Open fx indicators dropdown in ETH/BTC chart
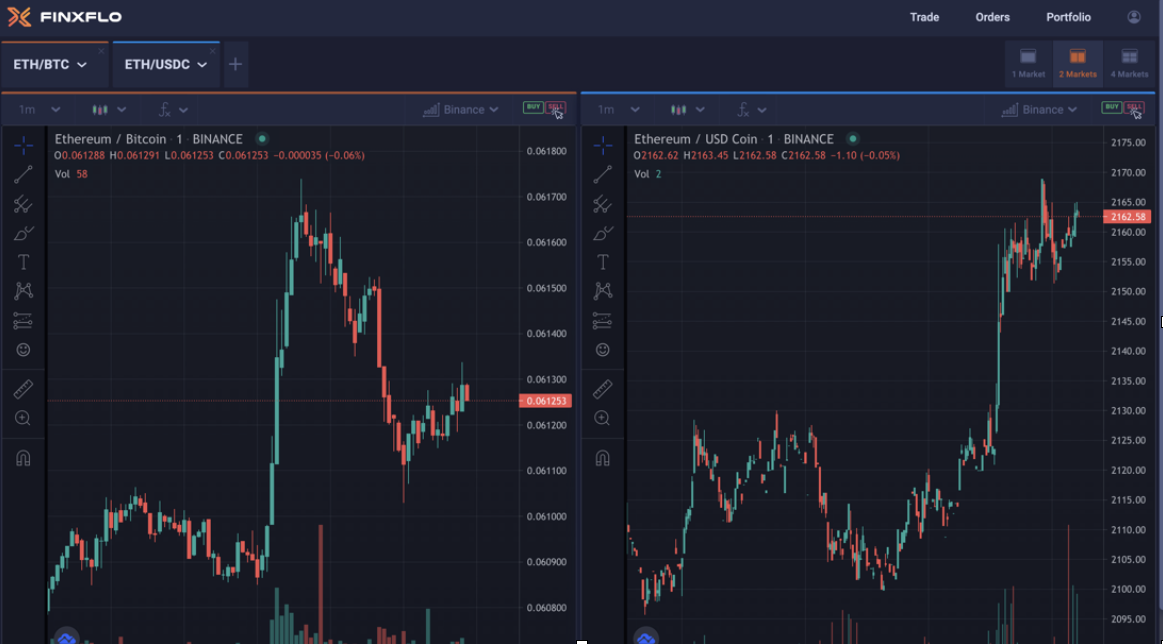The height and width of the screenshot is (644, 1163). coord(174,110)
